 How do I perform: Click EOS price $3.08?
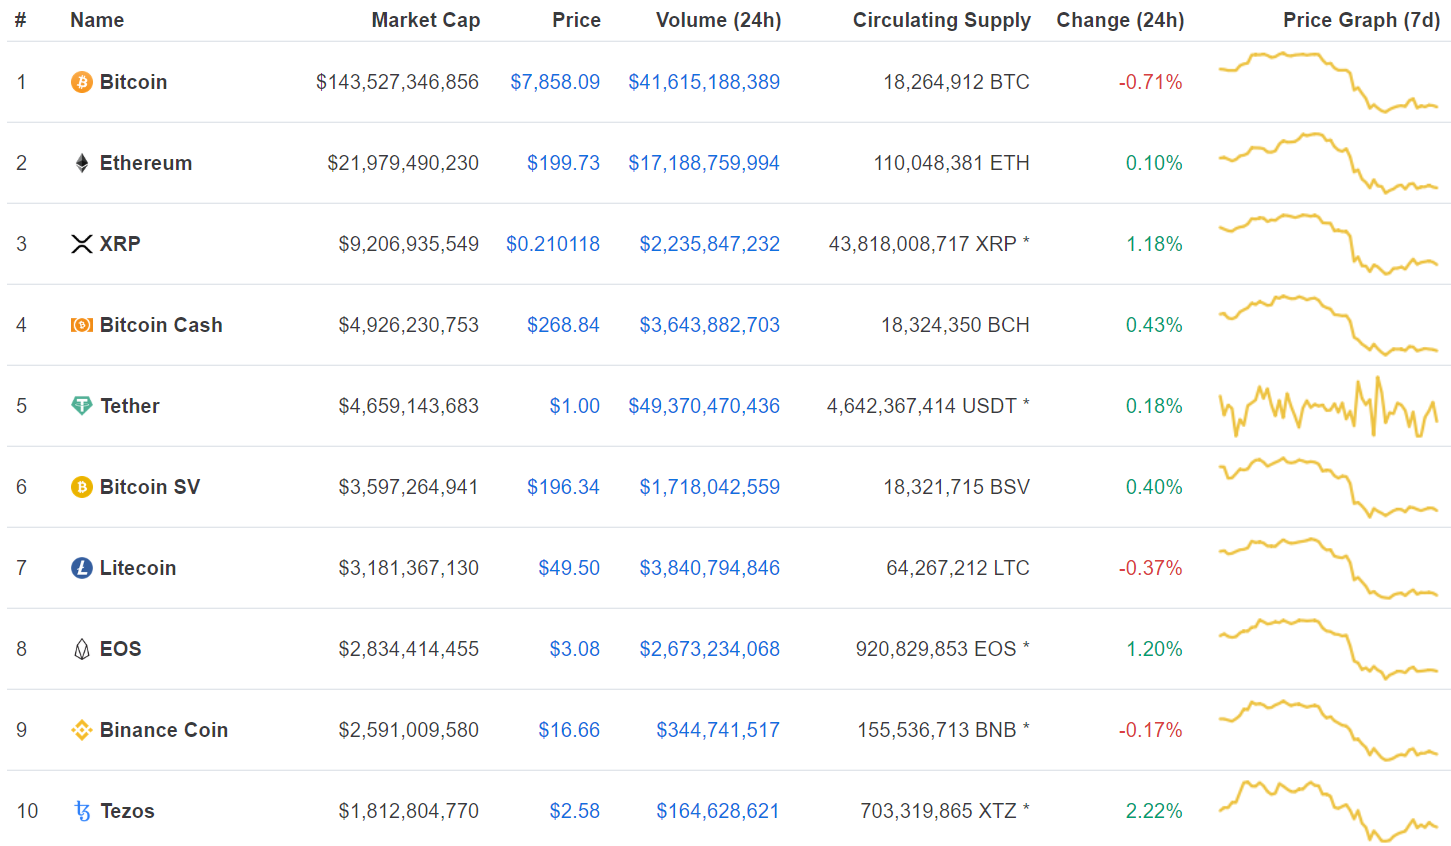575,649
